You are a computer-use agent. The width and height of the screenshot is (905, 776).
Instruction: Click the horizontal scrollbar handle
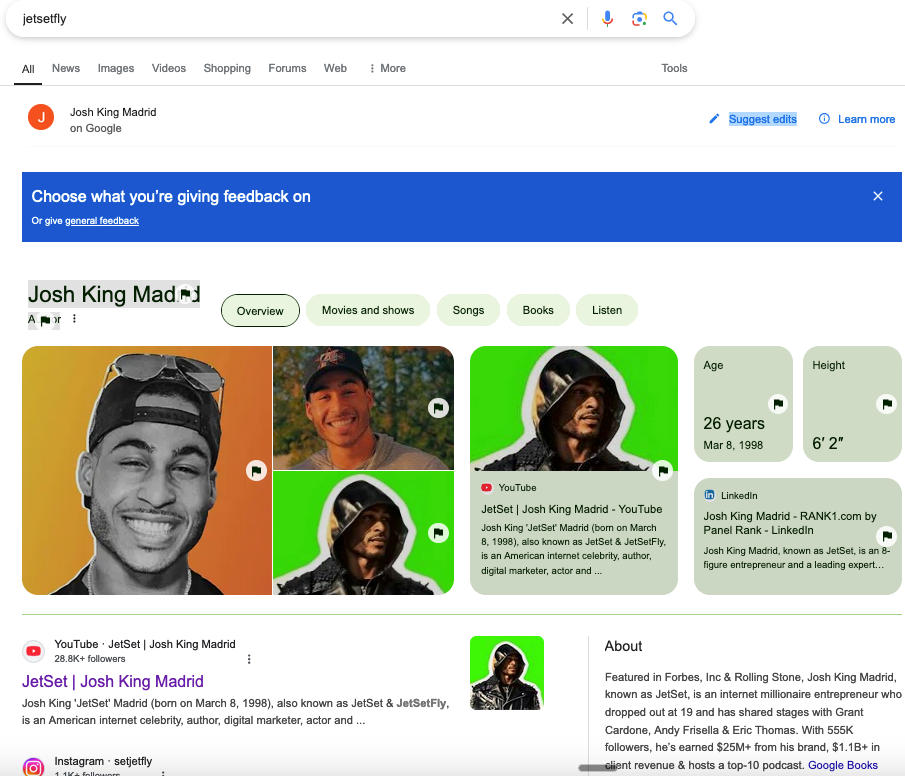coord(598,768)
